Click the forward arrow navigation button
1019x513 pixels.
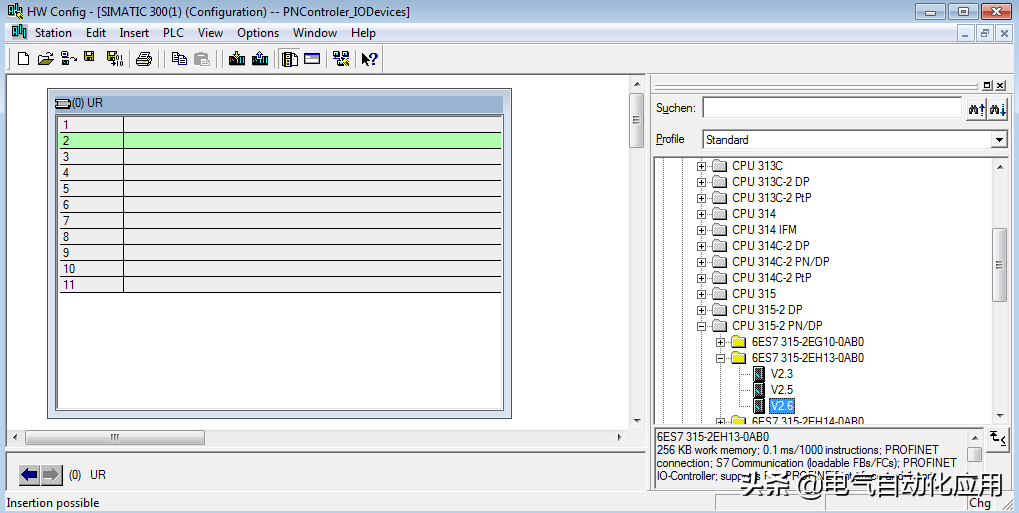point(51,475)
